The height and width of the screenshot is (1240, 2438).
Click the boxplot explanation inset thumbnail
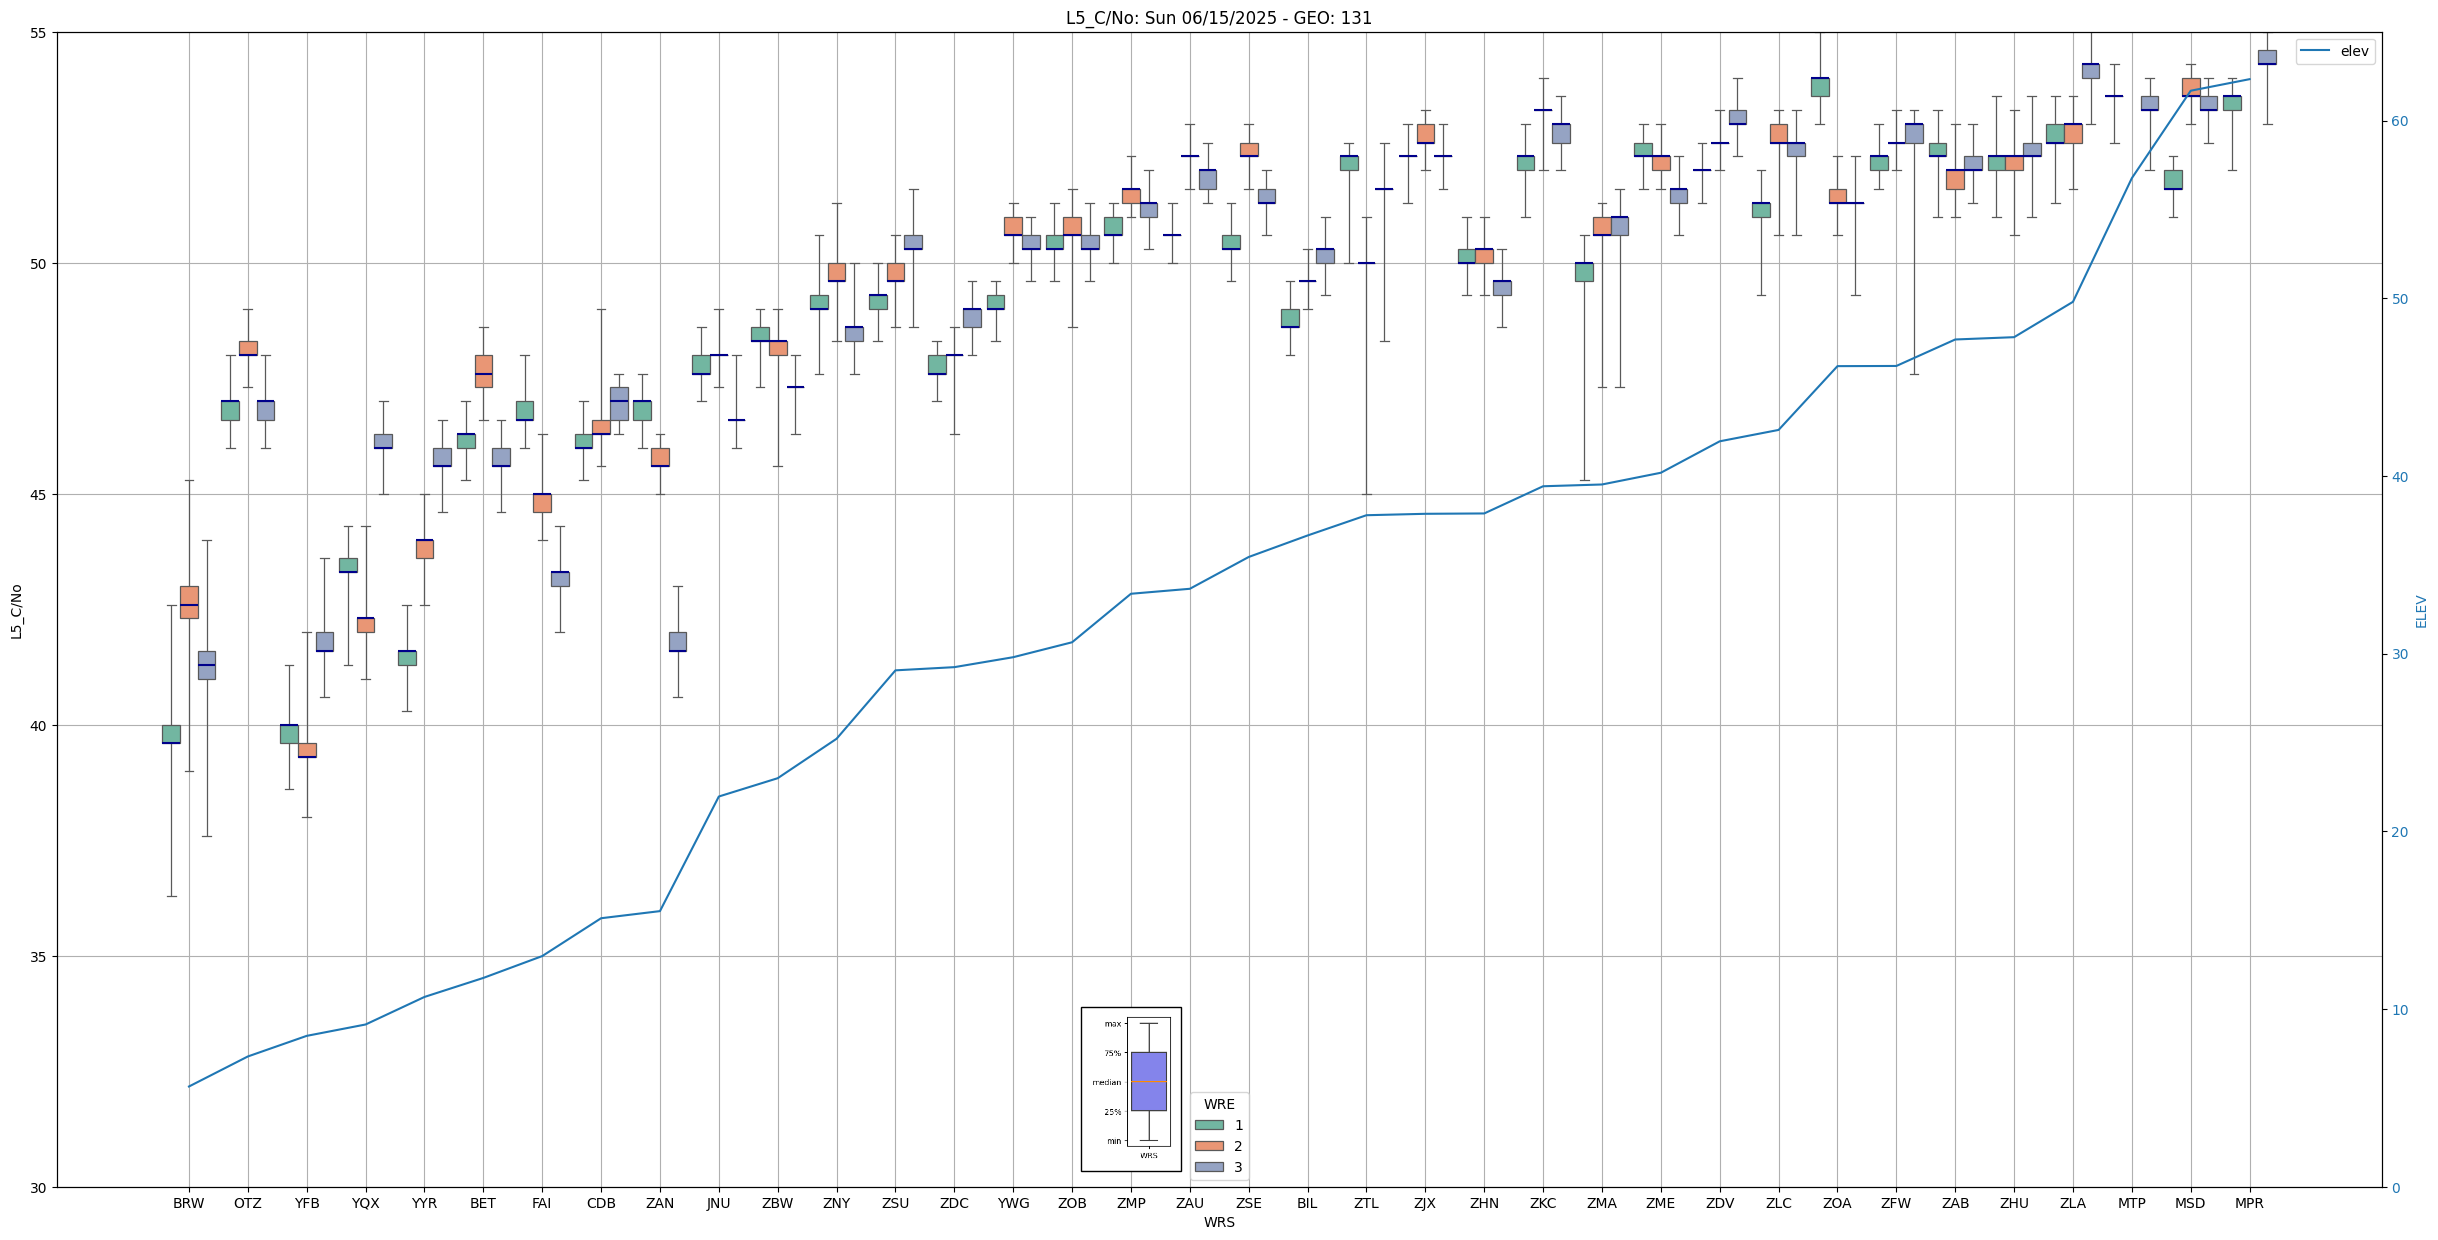pos(1131,1089)
